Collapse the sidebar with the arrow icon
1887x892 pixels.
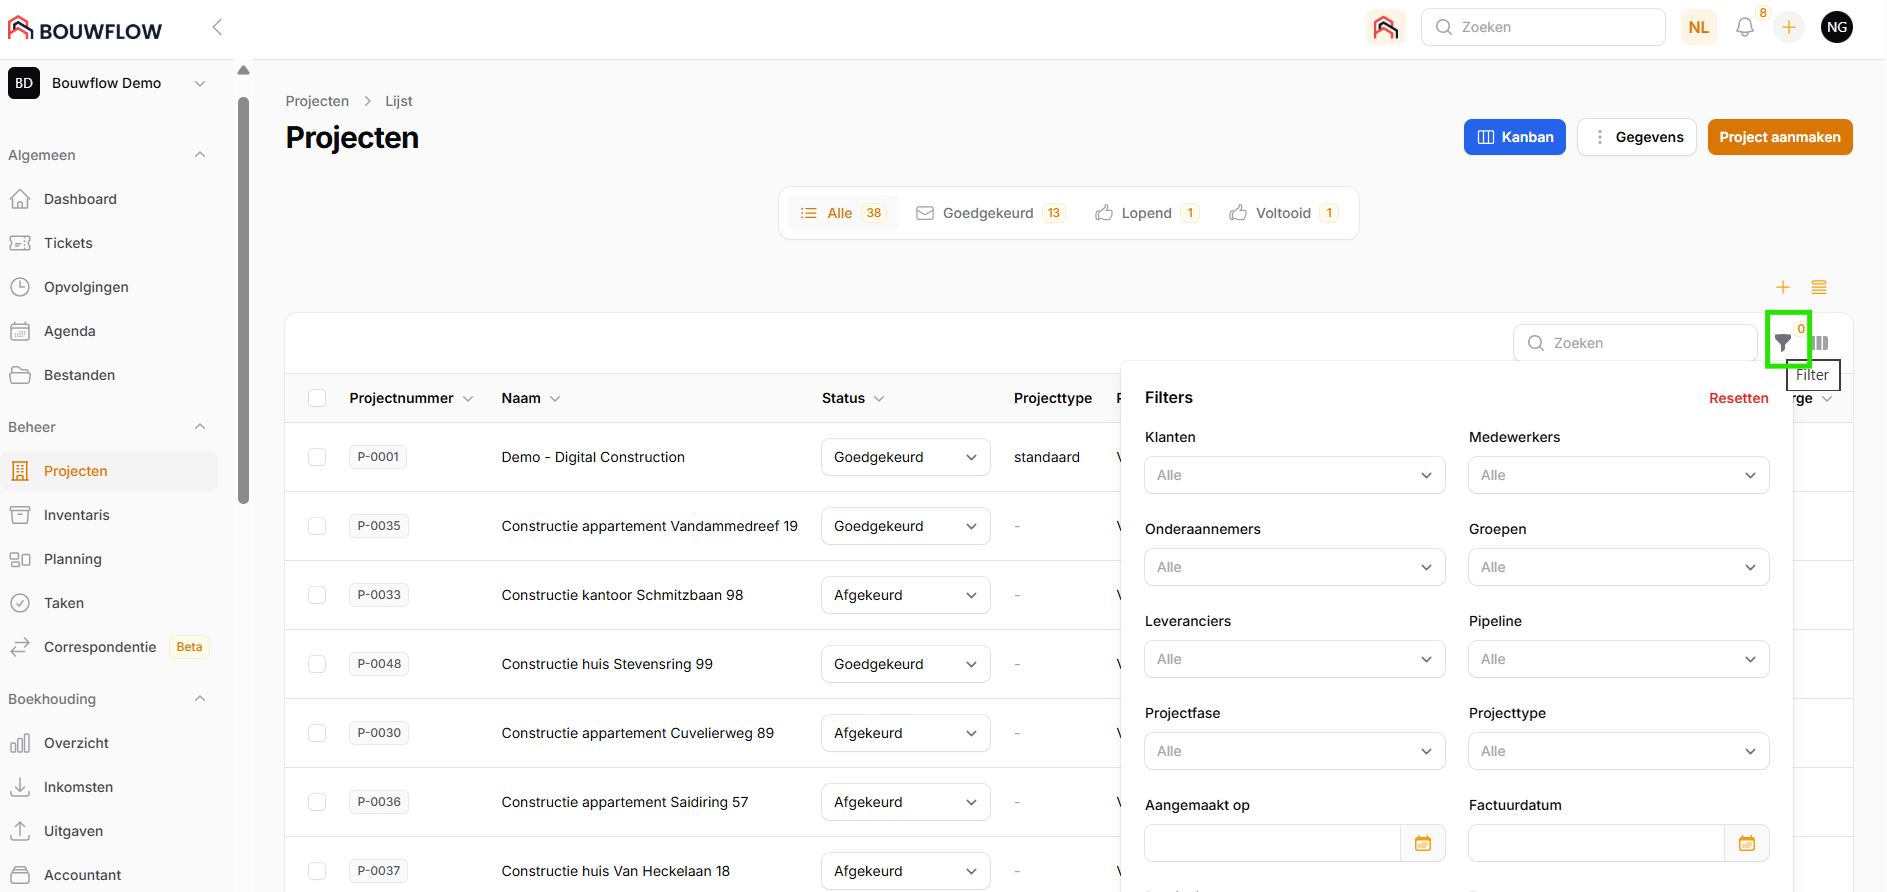[217, 27]
